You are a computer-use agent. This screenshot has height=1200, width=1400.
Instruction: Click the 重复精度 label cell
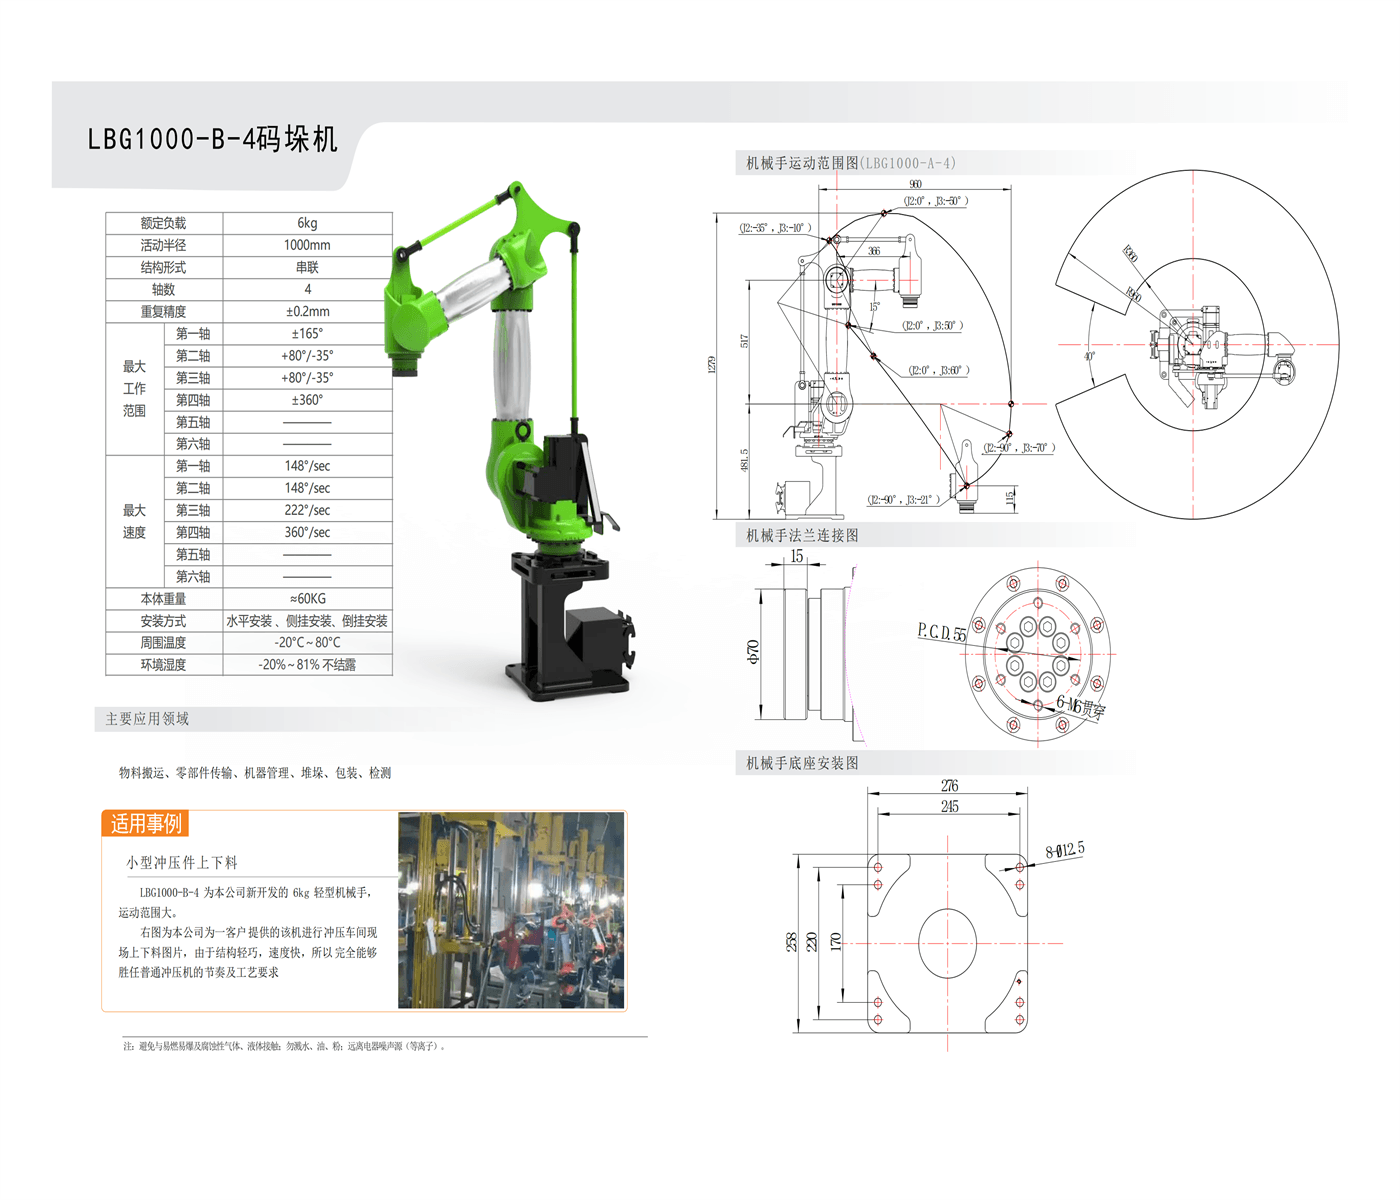[x=164, y=311]
